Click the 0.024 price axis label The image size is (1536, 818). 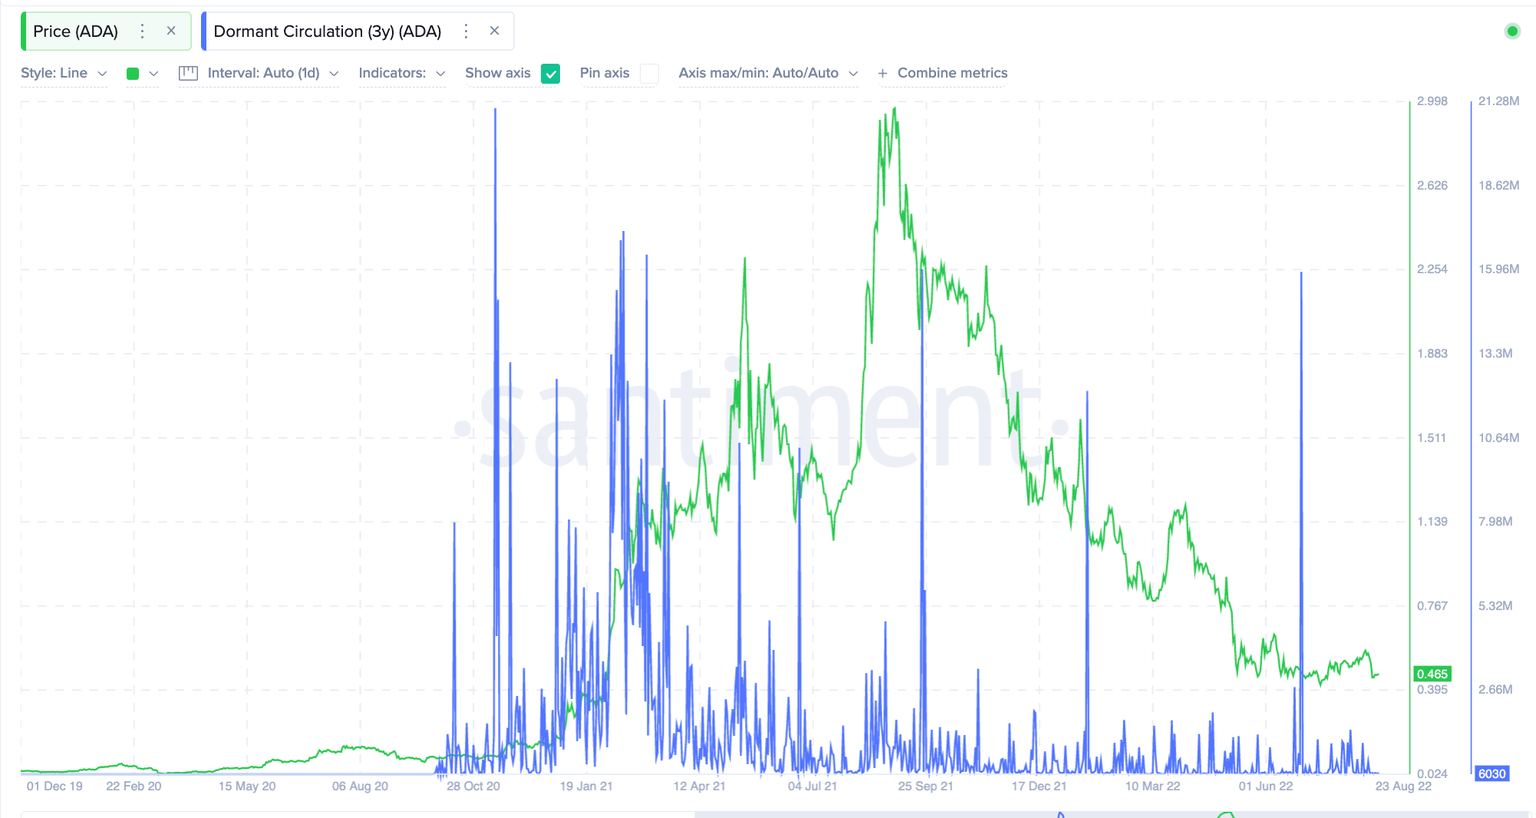1432,774
